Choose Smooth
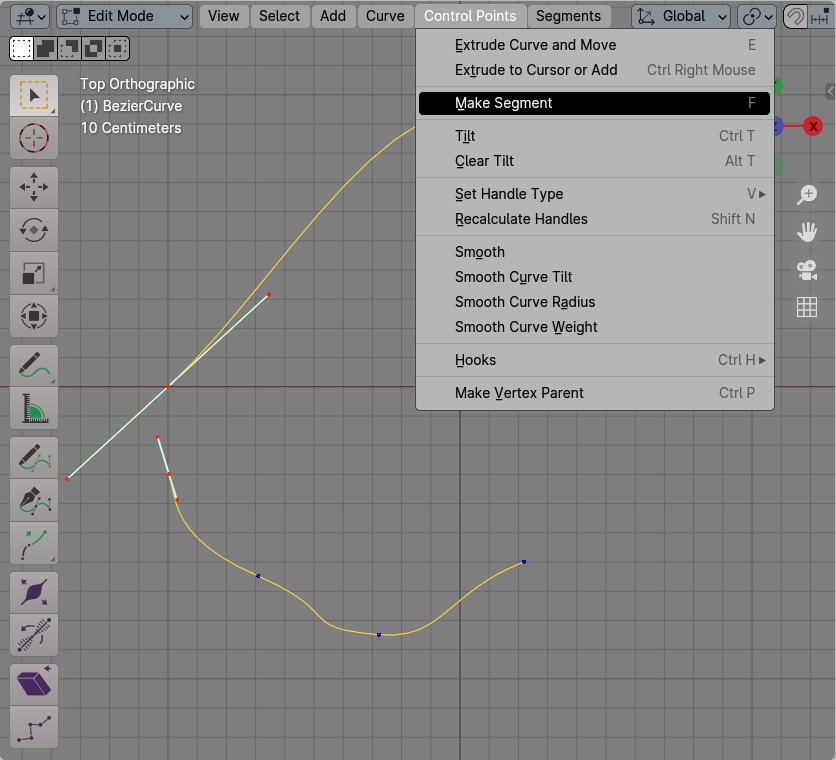836x760 pixels. [594, 252]
